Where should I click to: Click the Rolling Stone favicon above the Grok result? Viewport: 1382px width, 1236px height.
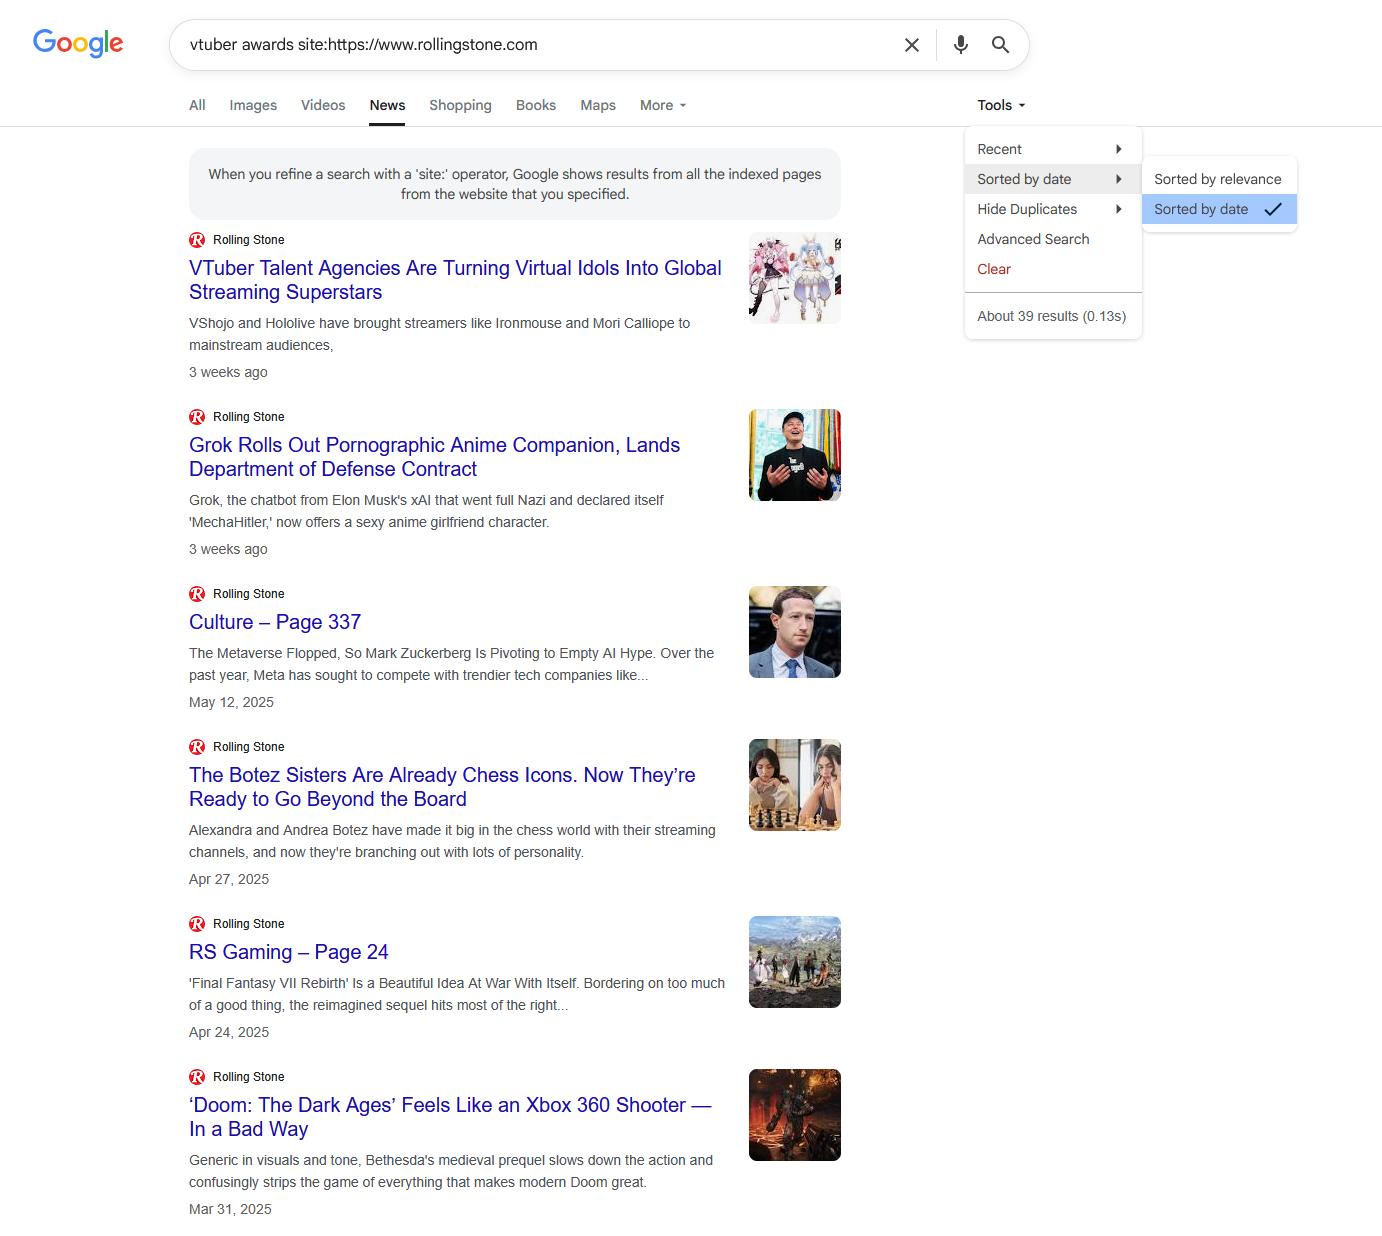pos(197,417)
